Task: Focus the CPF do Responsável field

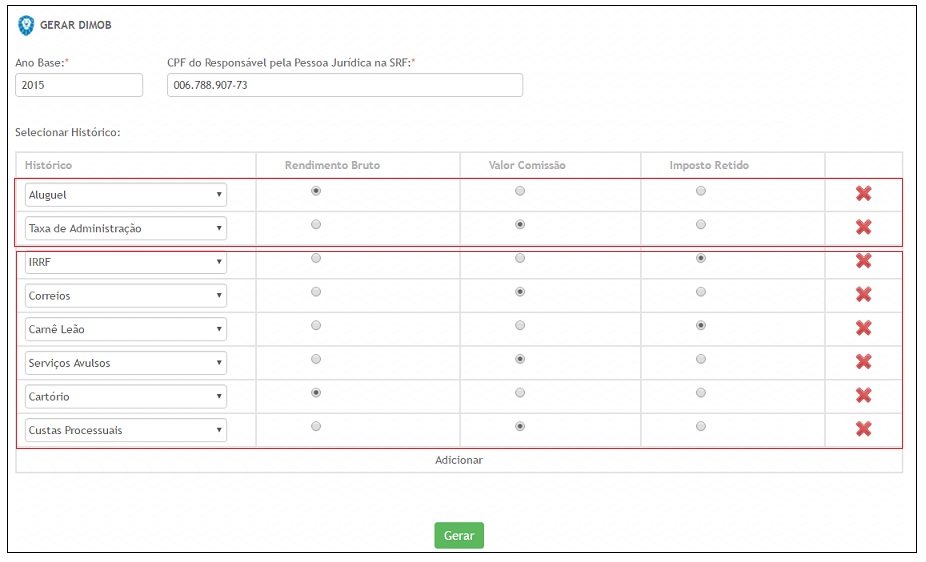Action: tap(345, 86)
